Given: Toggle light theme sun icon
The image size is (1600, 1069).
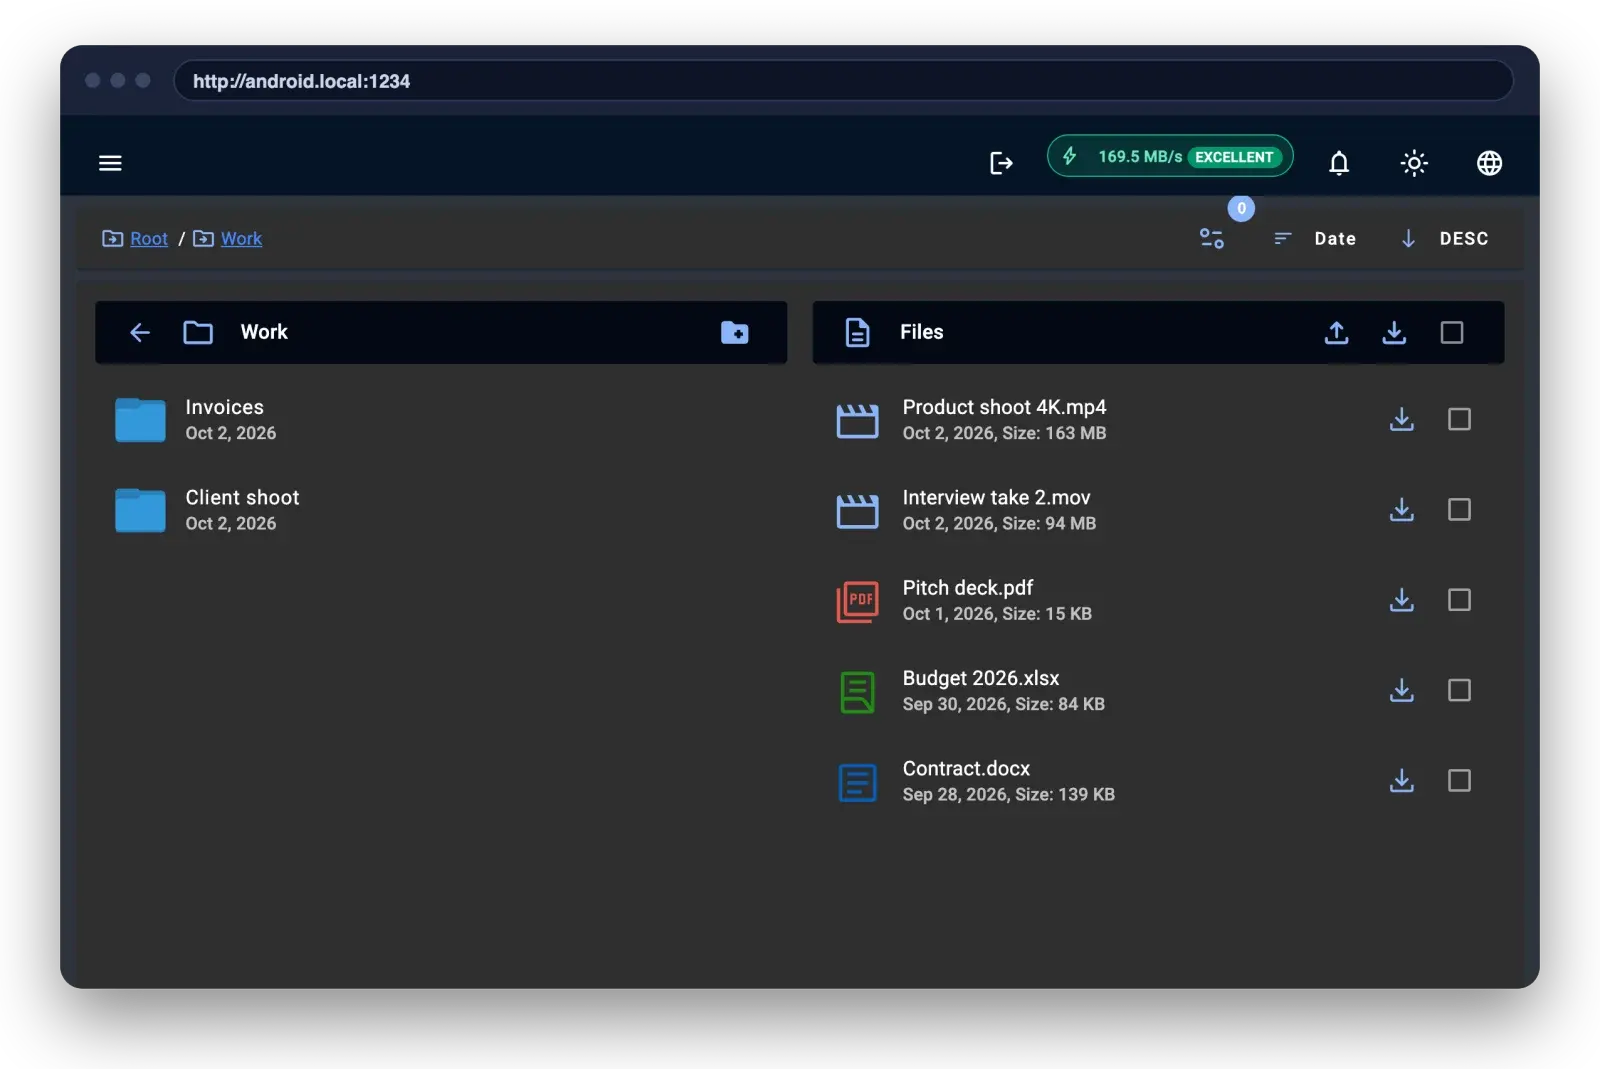Looking at the screenshot, I should (1414, 163).
